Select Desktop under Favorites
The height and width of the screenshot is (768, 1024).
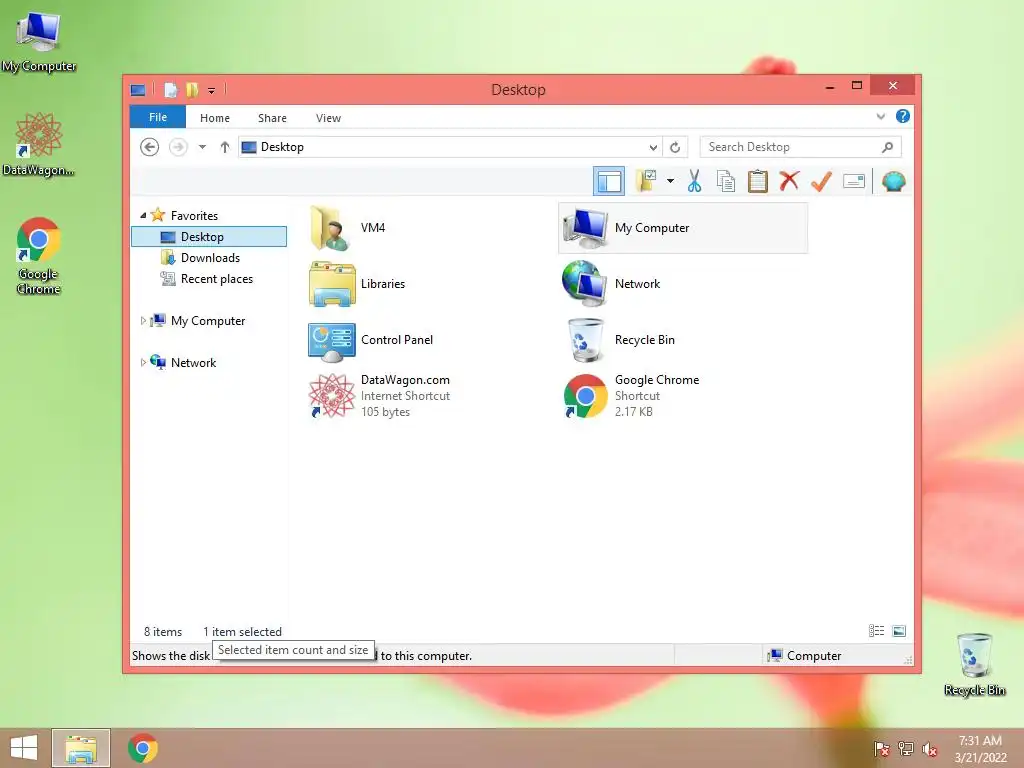point(209,236)
